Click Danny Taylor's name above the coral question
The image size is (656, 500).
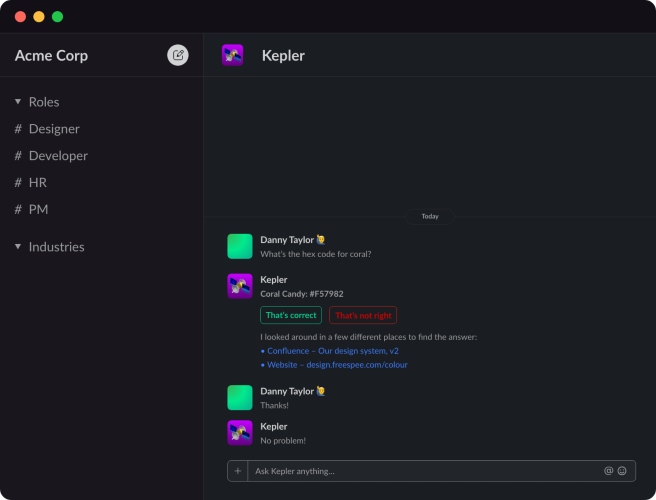(287, 240)
